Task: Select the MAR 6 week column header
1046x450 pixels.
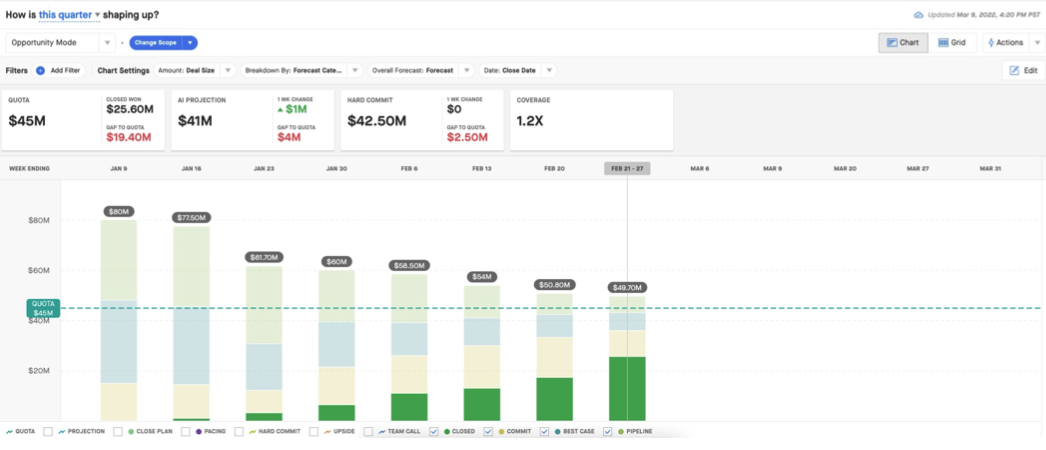Action: pyautogui.click(x=700, y=169)
